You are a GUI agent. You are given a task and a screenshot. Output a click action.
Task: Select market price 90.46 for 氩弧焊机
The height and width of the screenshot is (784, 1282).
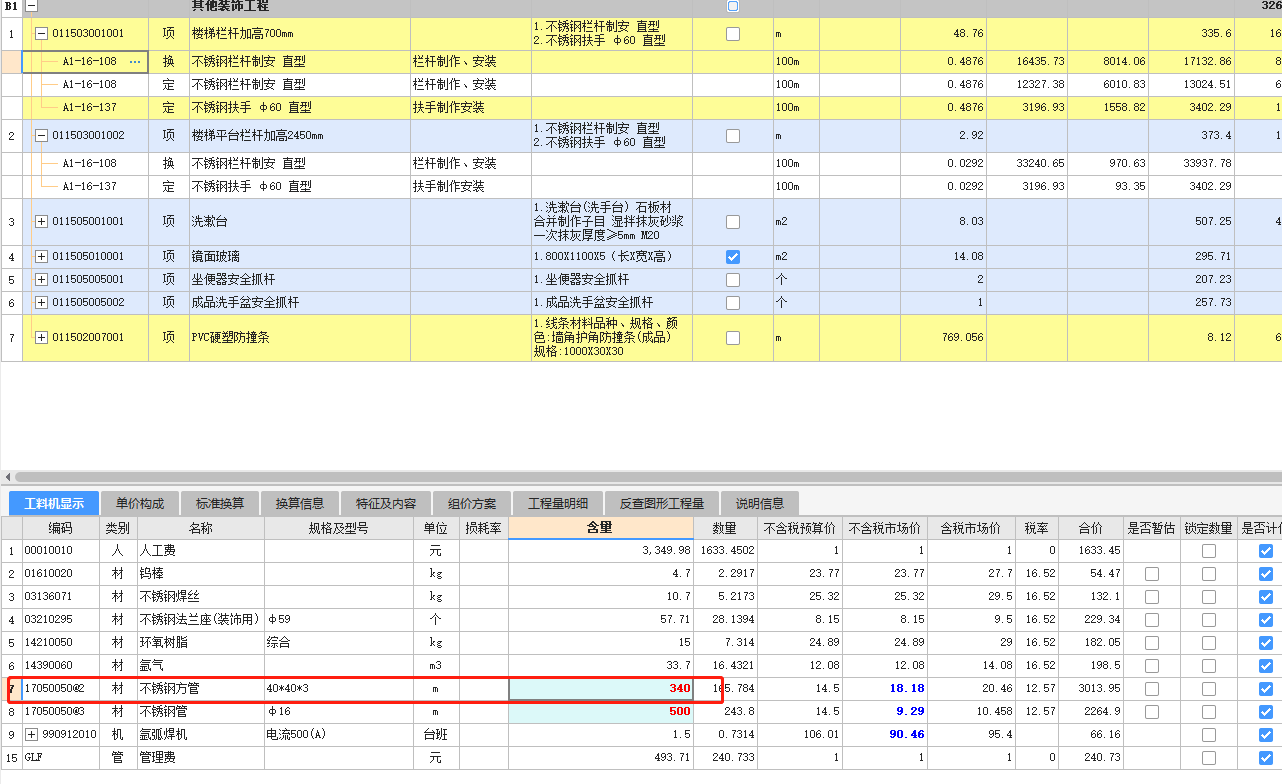[885, 735]
